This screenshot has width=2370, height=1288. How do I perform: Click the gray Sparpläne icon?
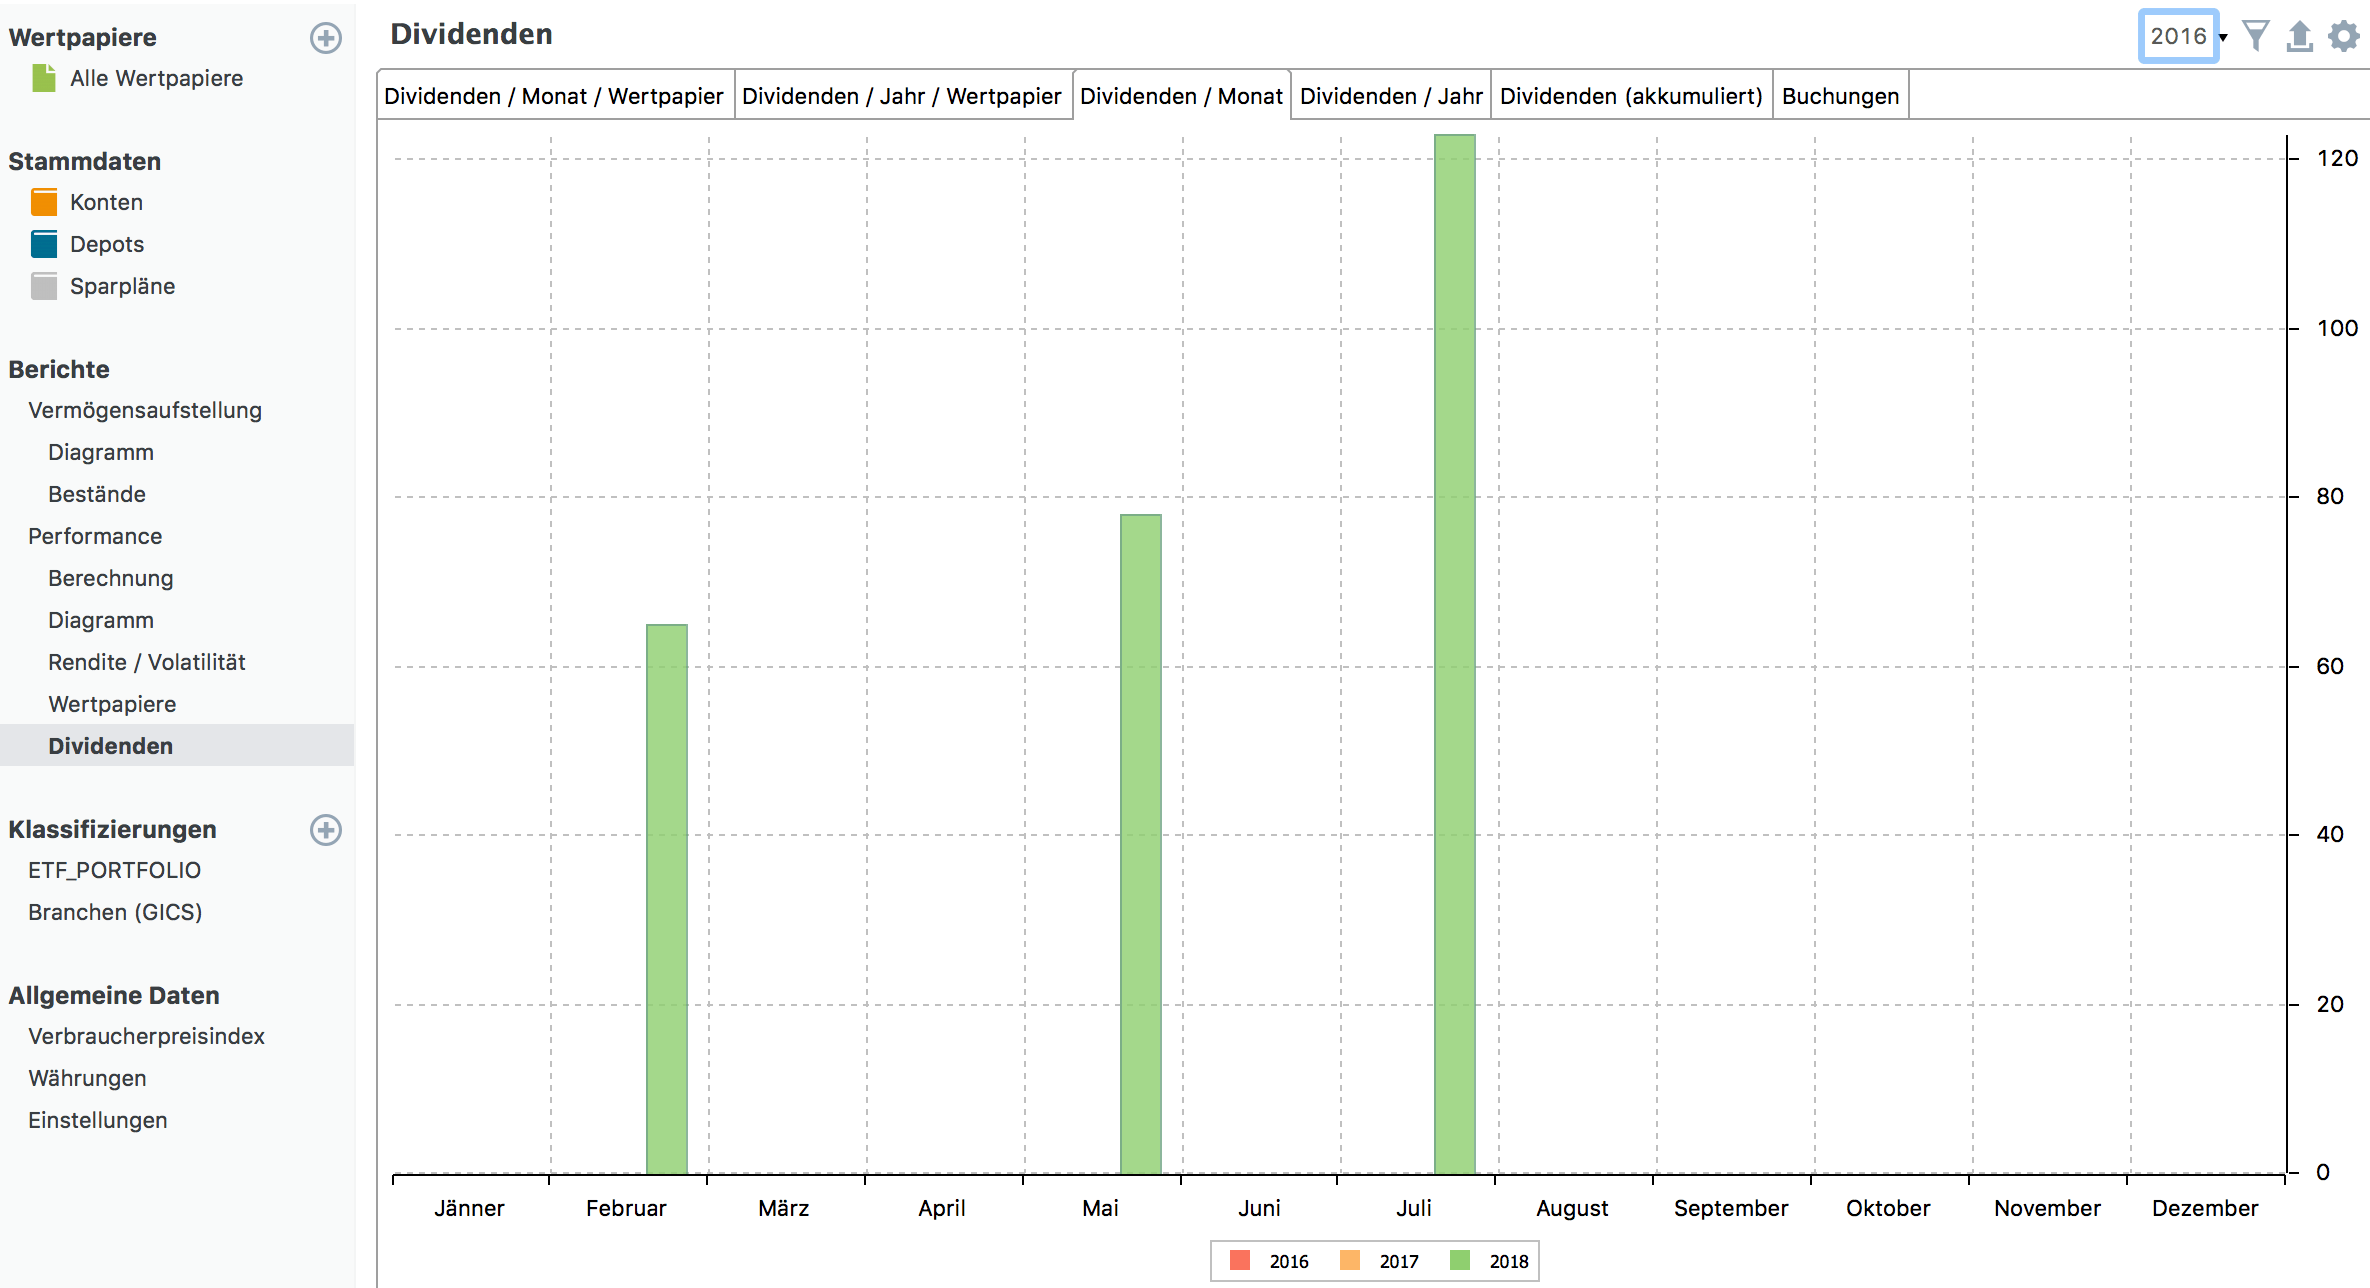tap(44, 286)
